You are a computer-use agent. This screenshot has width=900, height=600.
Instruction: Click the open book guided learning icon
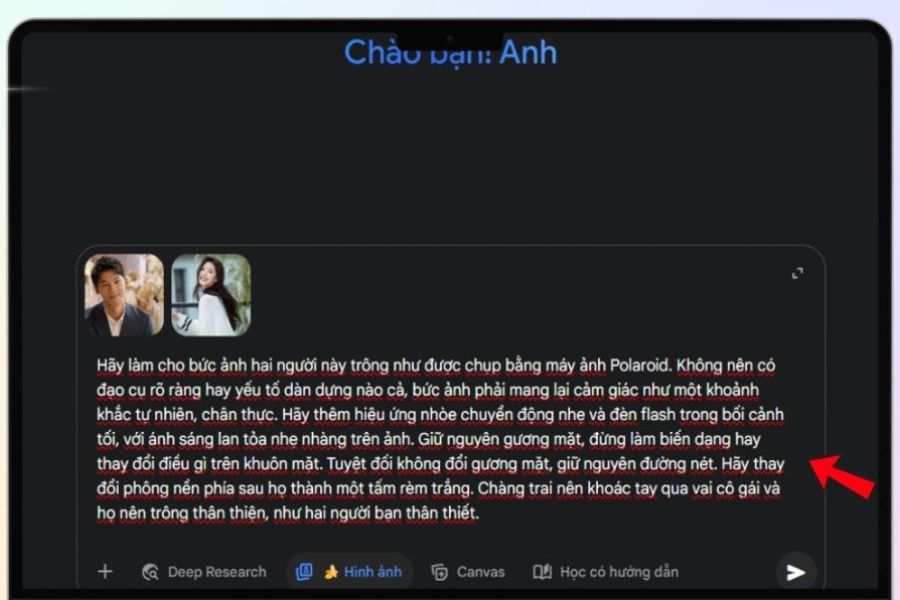[x=542, y=571]
